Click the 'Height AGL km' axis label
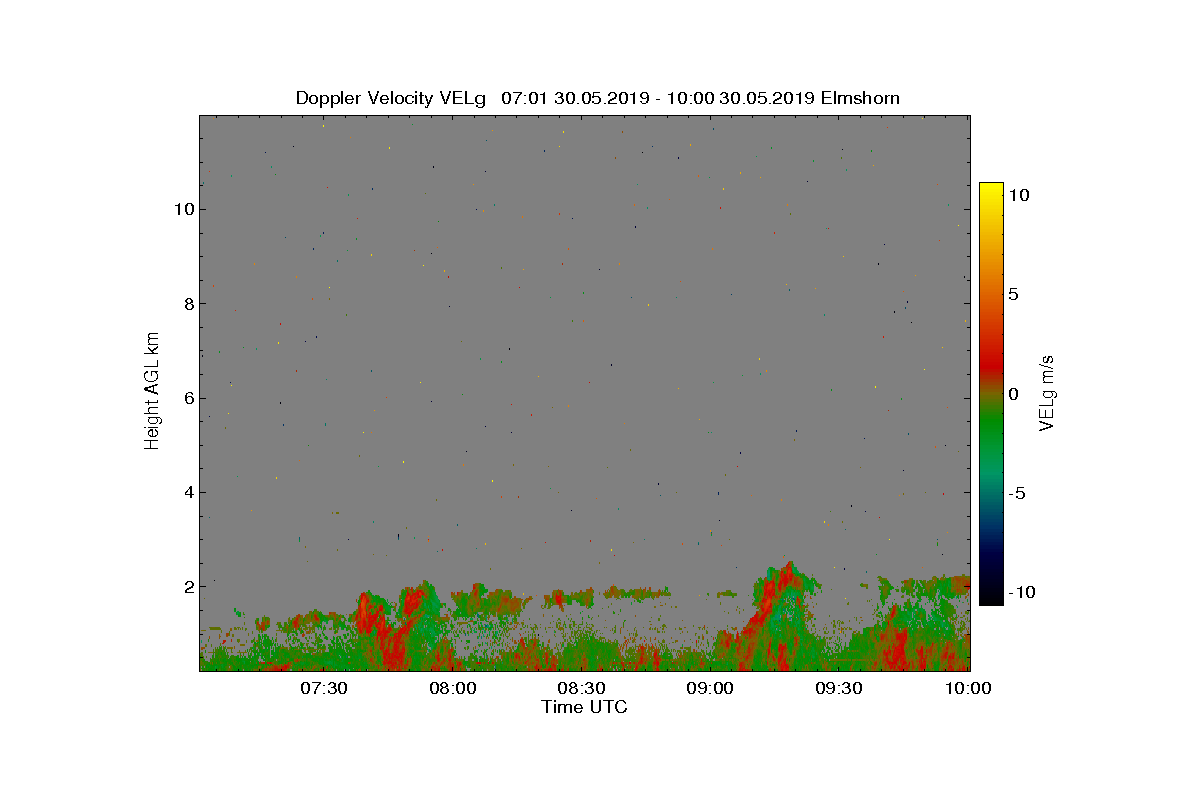 (152, 390)
